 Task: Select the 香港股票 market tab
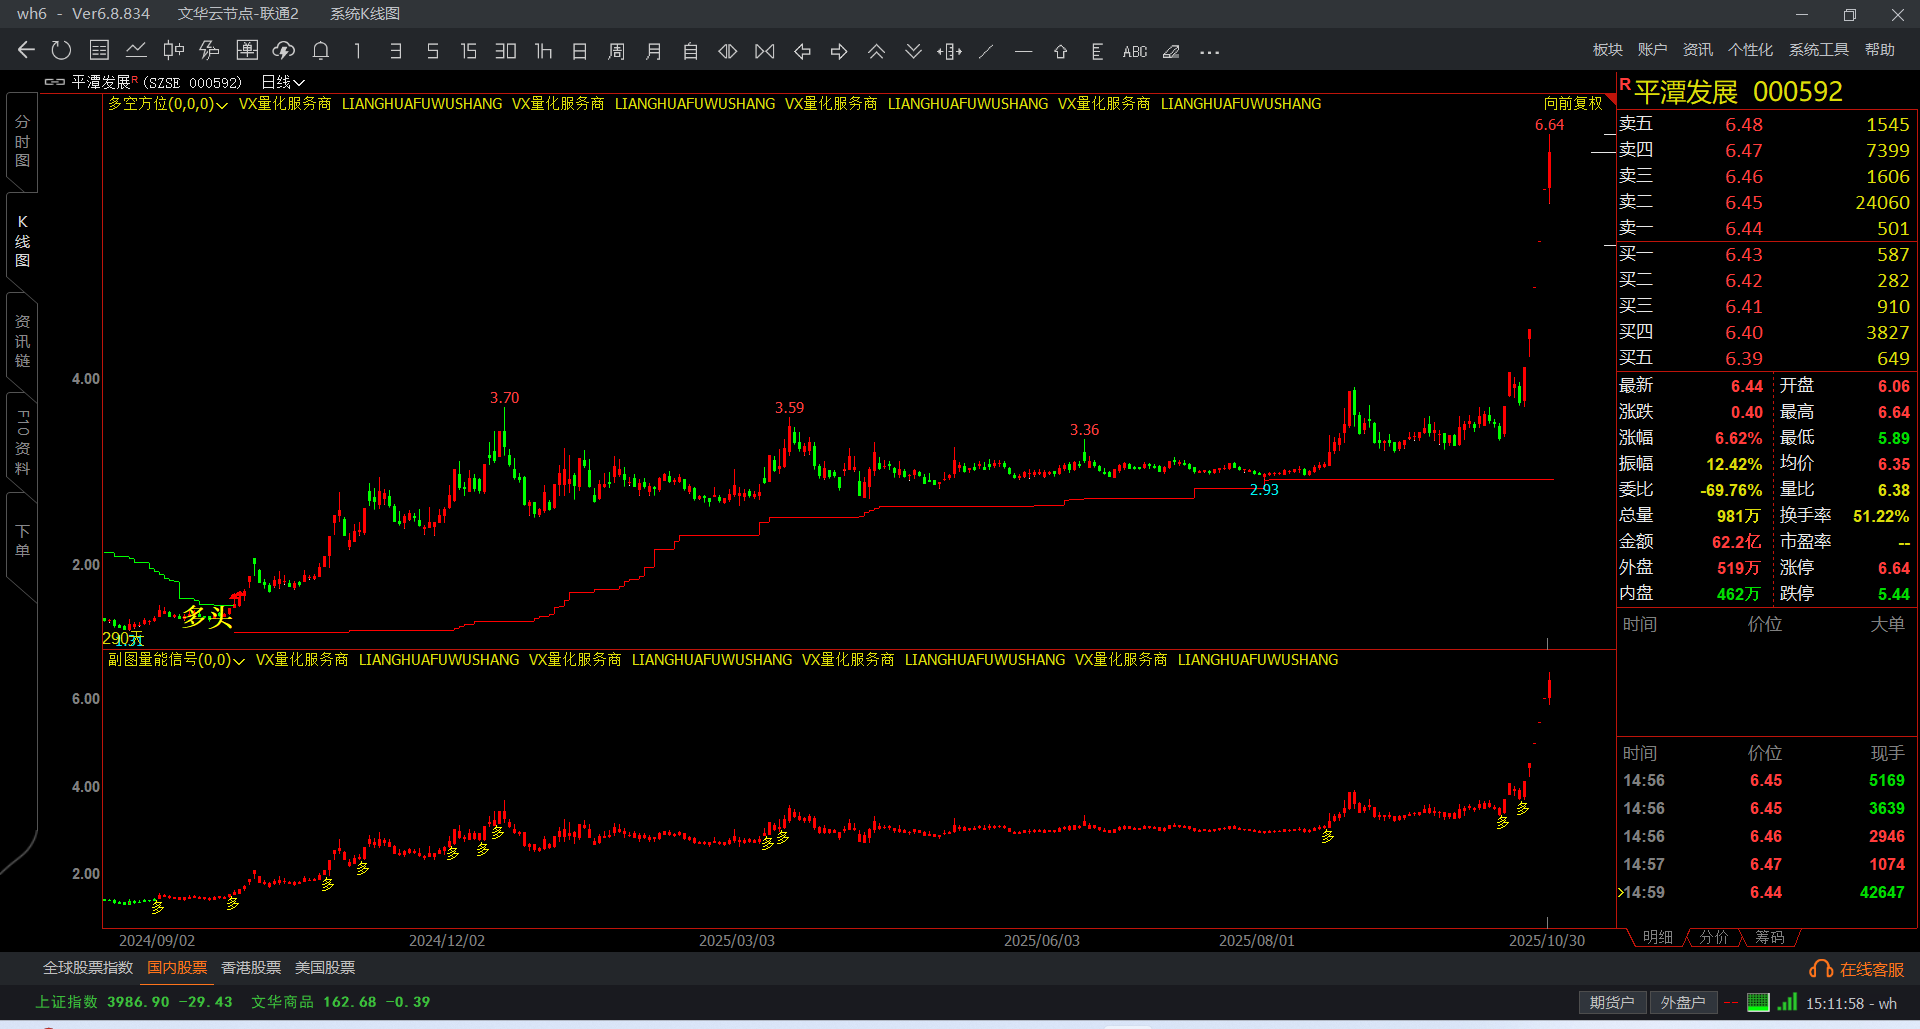pos(251,968)
